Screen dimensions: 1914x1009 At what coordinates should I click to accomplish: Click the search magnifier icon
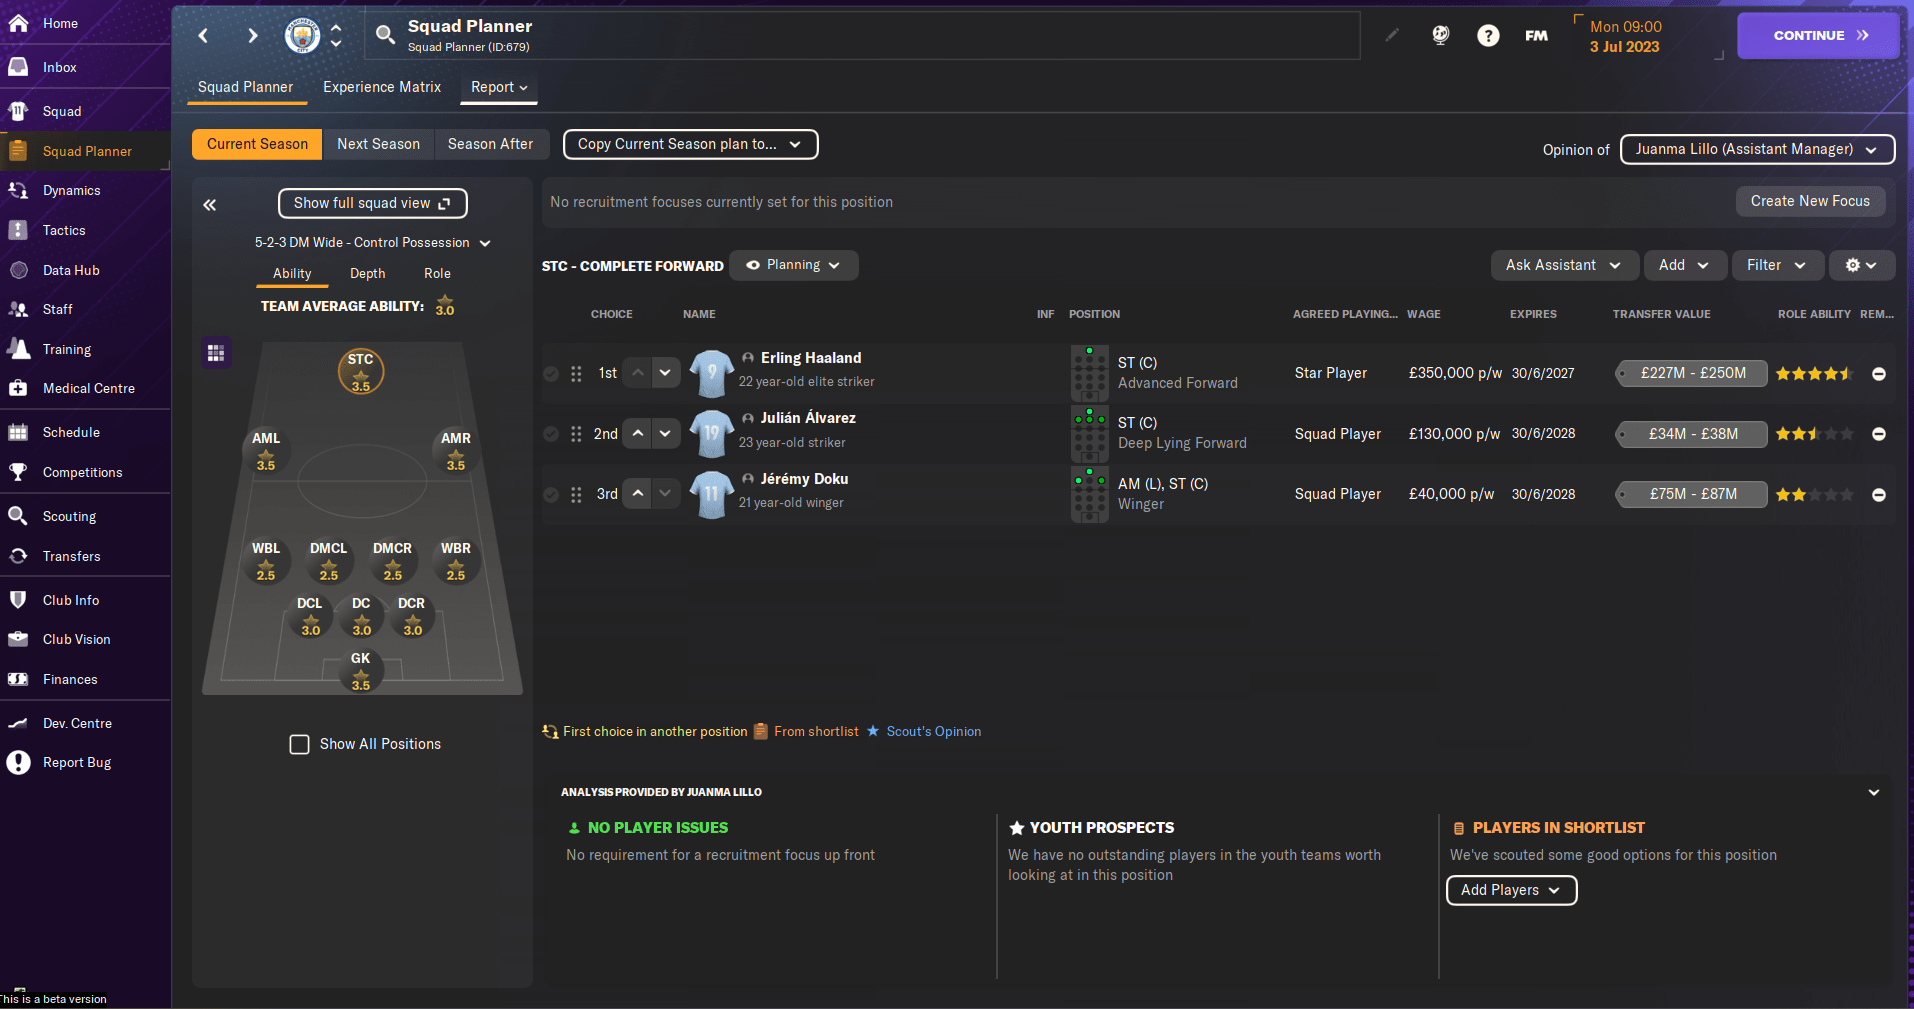pos(384,36)
